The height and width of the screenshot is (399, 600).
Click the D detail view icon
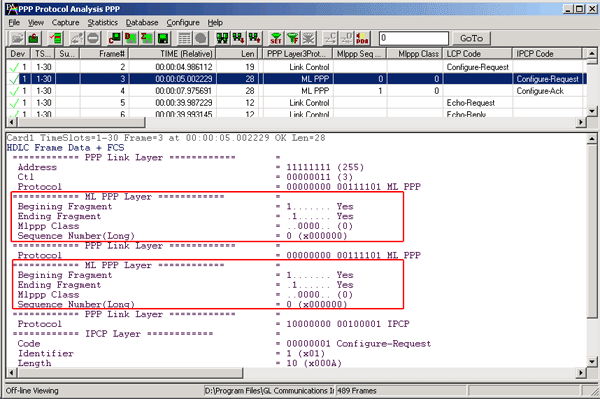tap(131, 38)
